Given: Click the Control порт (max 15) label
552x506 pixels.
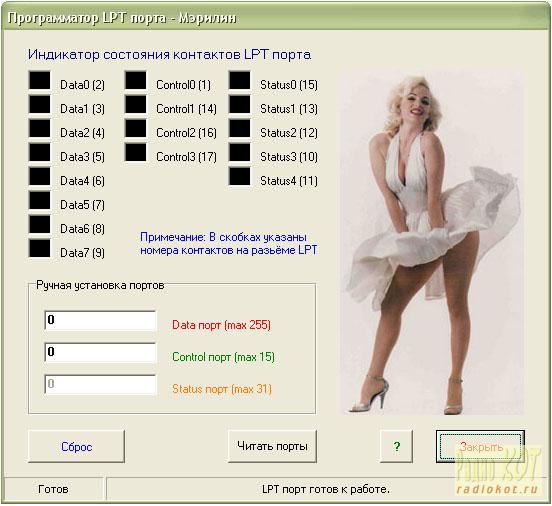Looking at the screenshot, I should point(223,357).
